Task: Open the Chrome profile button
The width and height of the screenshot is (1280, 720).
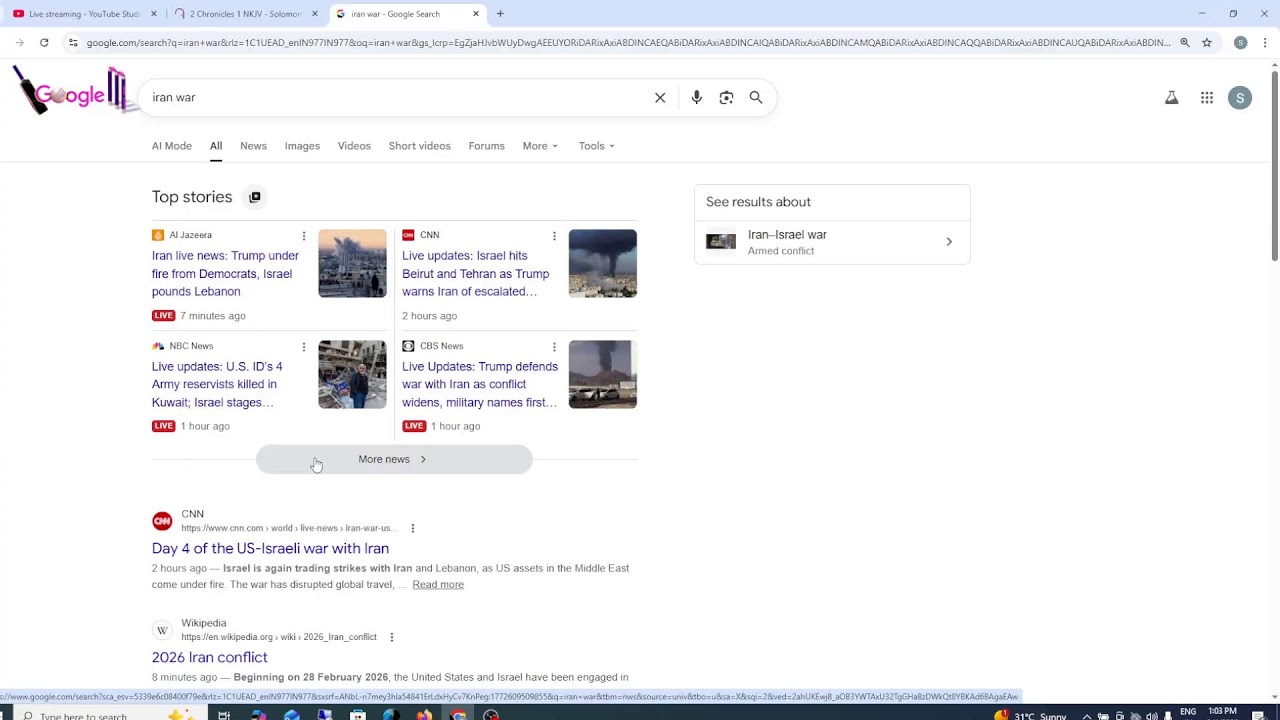Action: coord(1240,43)
